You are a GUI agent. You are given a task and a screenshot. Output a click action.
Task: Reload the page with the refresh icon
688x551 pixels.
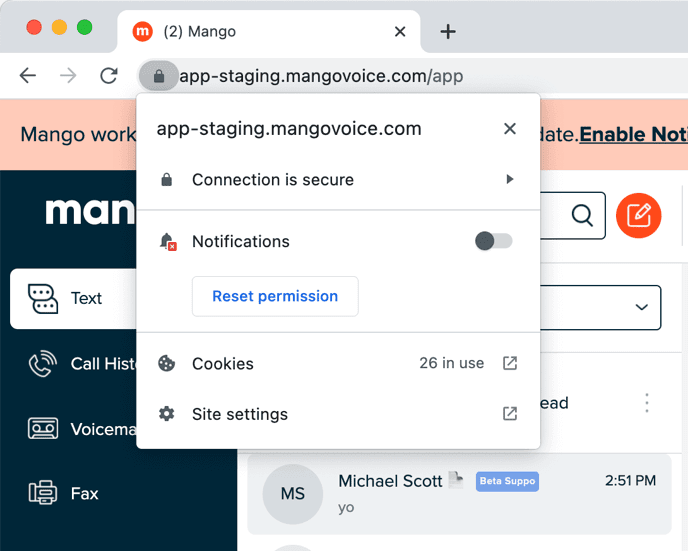click(x=109, y=76)
